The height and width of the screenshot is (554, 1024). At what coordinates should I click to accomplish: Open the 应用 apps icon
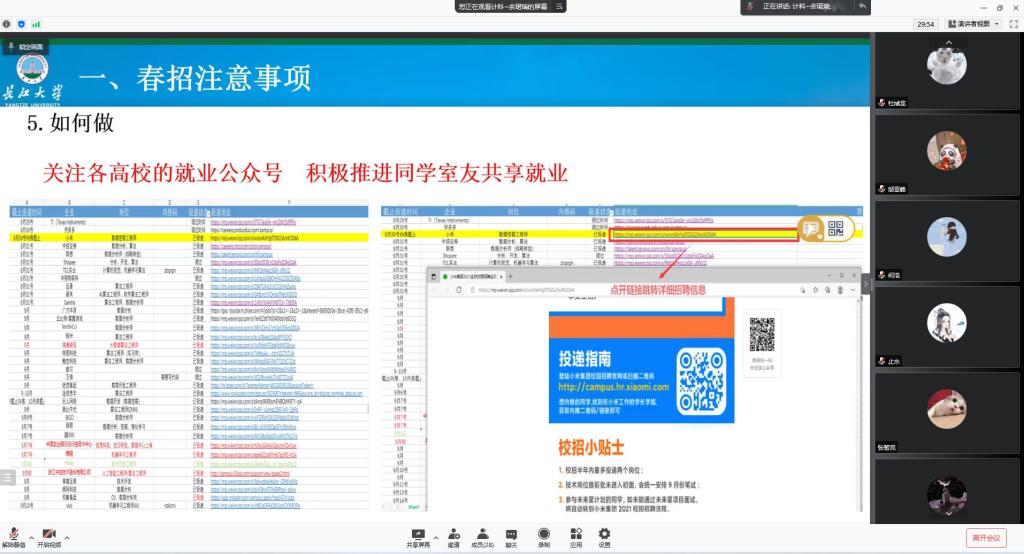click(x=576, y=534)
